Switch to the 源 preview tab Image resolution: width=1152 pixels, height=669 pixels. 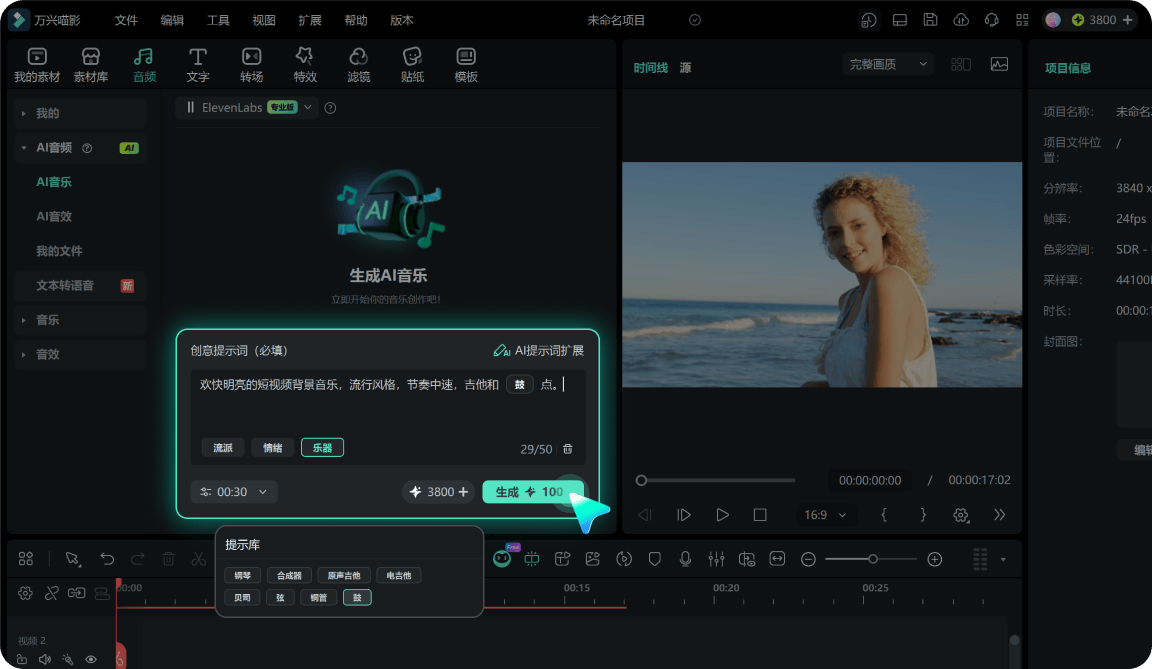click(685, 68)
